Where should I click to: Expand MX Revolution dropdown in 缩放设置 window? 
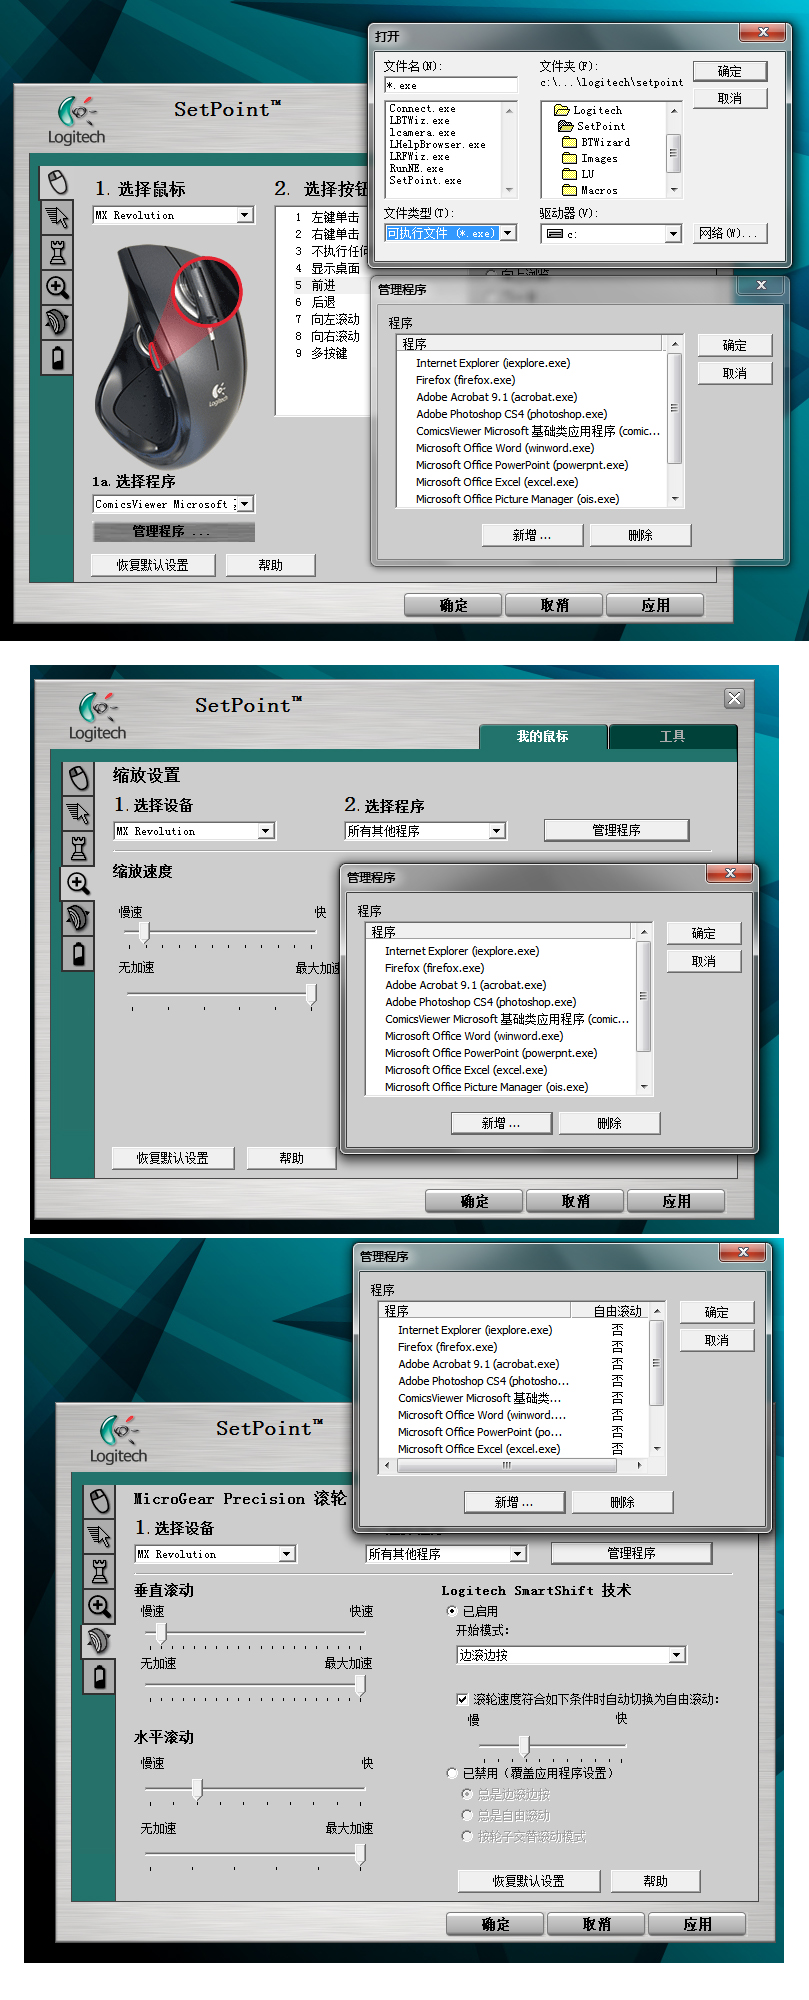[x=266, y=831]
